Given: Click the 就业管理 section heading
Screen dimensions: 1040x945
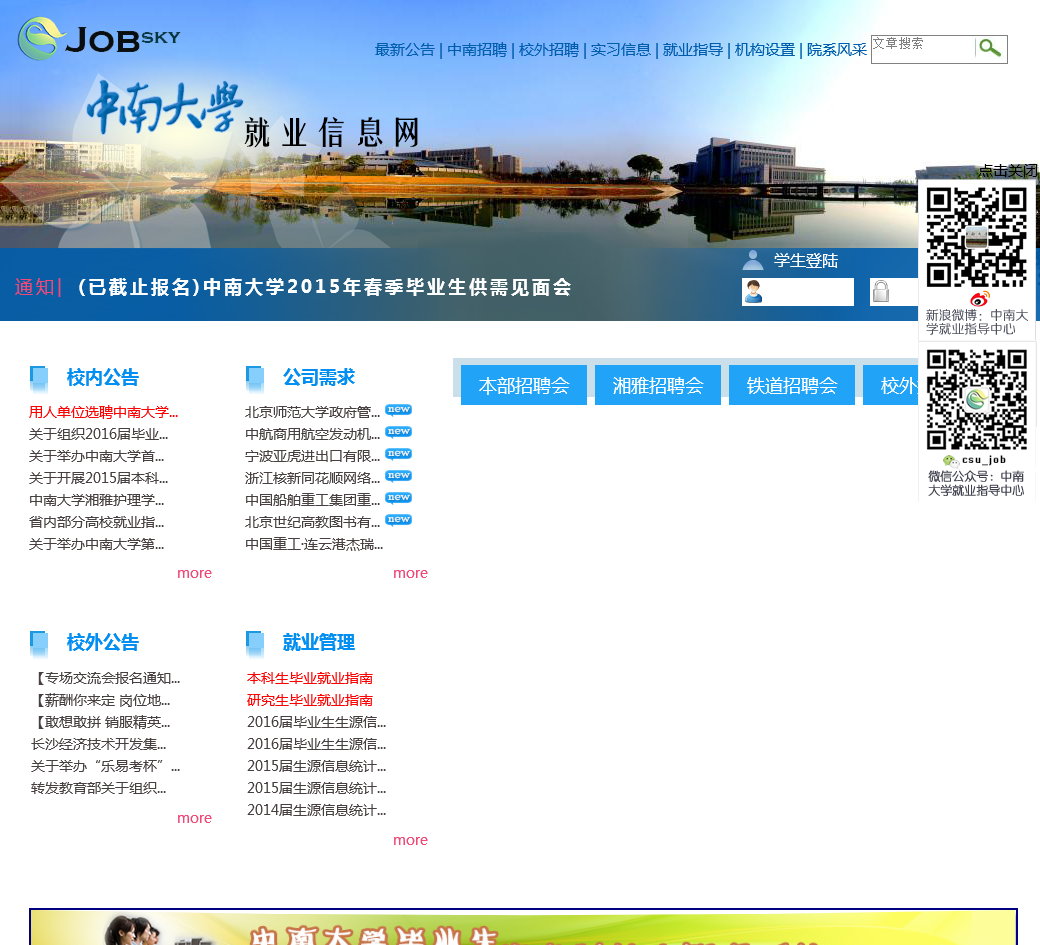Looking at the screenshot, I should pos(319,642).
